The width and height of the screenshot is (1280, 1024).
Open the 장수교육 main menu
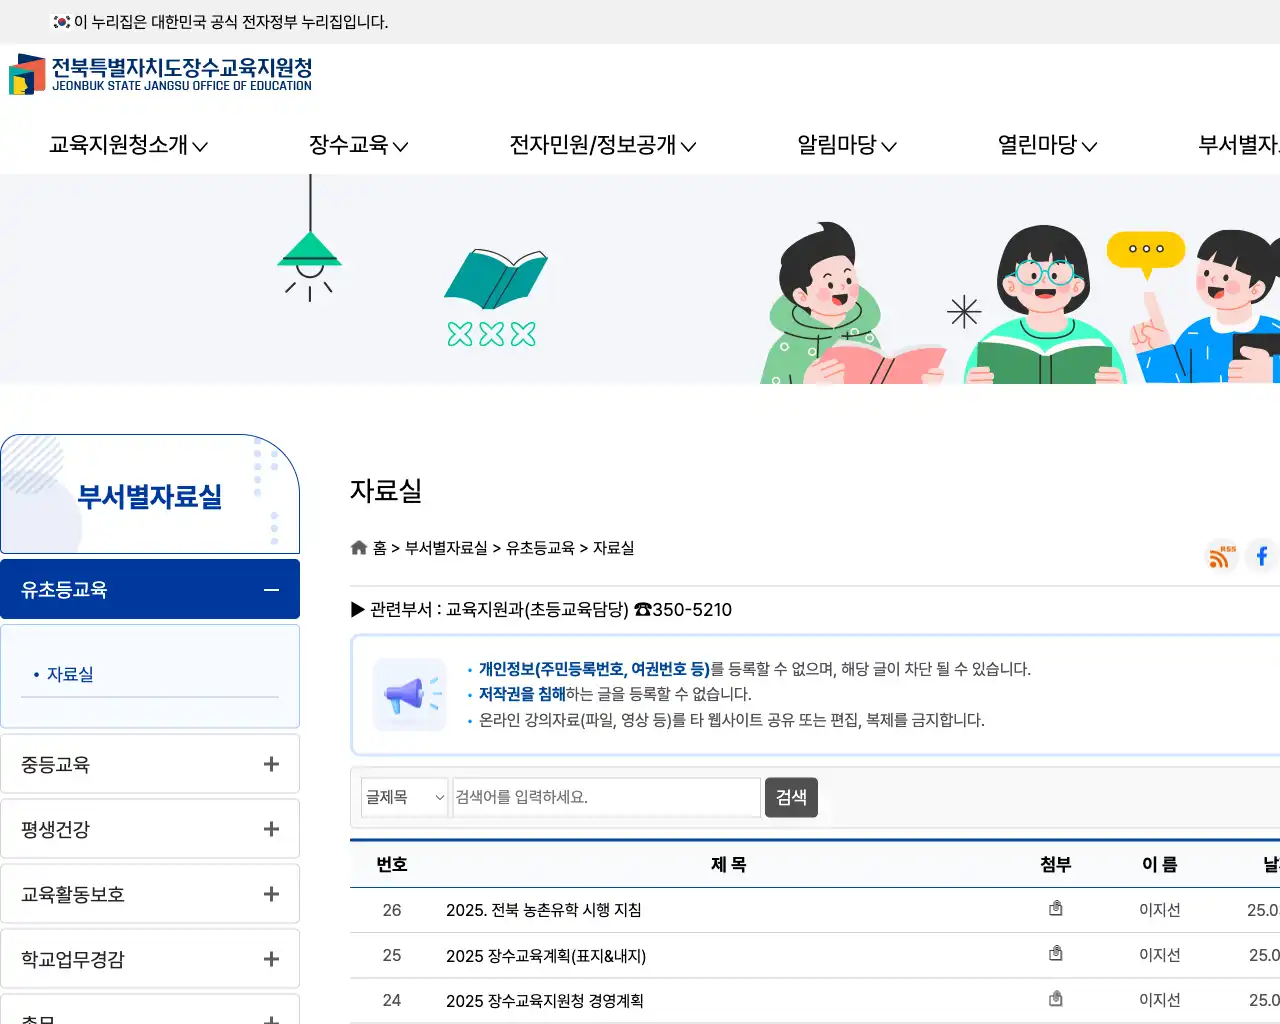(x=358, y=145)
